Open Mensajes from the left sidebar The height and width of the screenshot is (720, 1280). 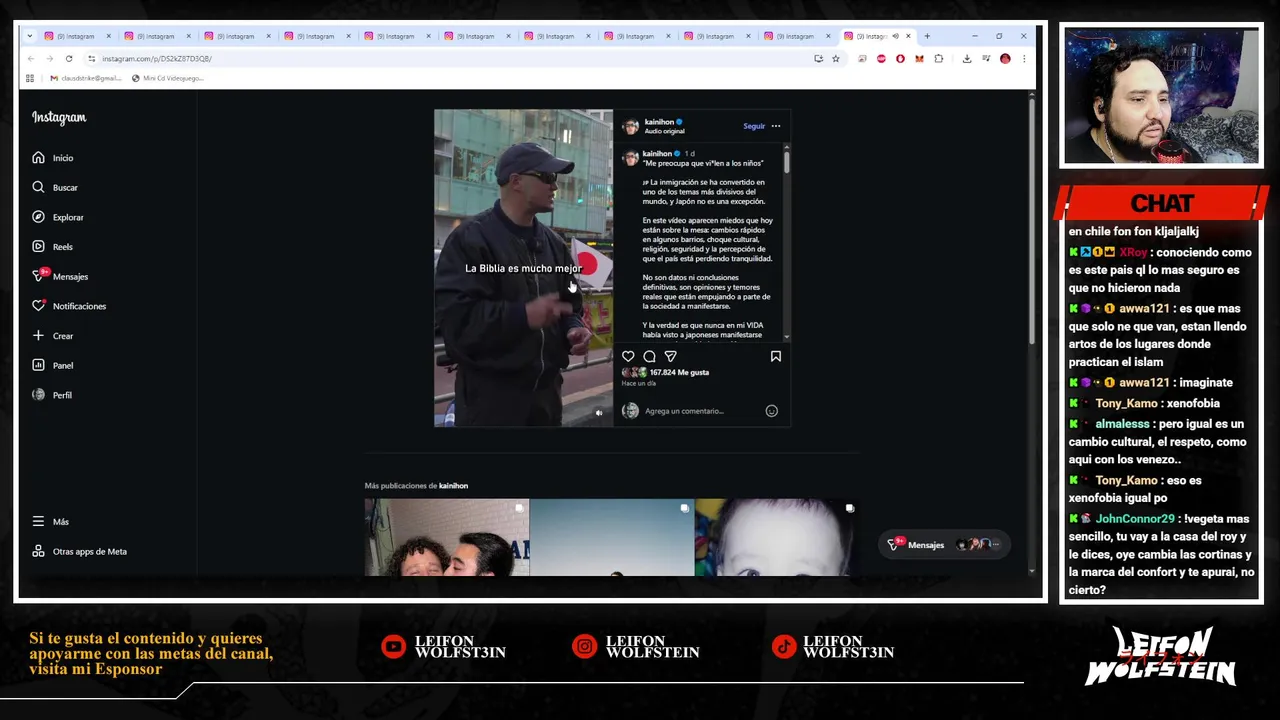pyautogui.click(x=59, y=276)
